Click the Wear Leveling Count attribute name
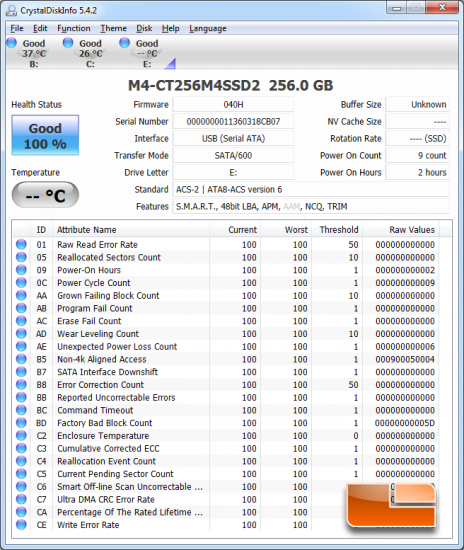This screenshot has height=550, width=464. tap(98, 334)
